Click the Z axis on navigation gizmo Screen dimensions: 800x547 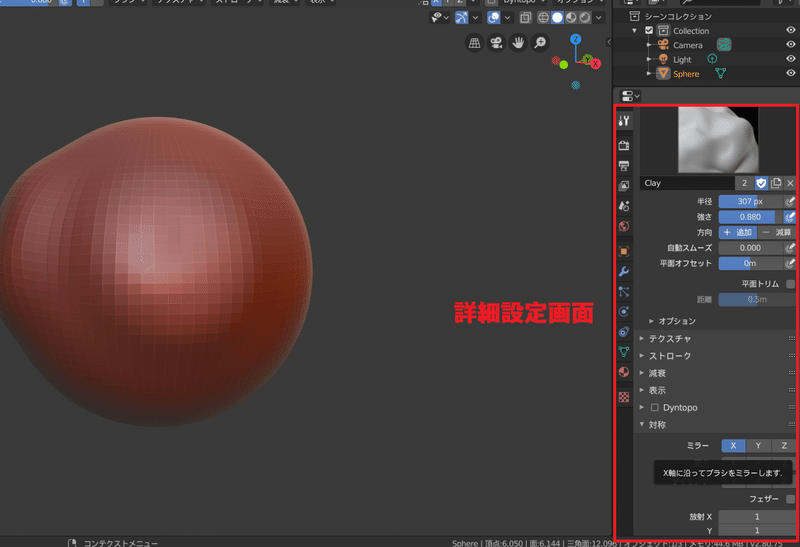pos(576,39)
